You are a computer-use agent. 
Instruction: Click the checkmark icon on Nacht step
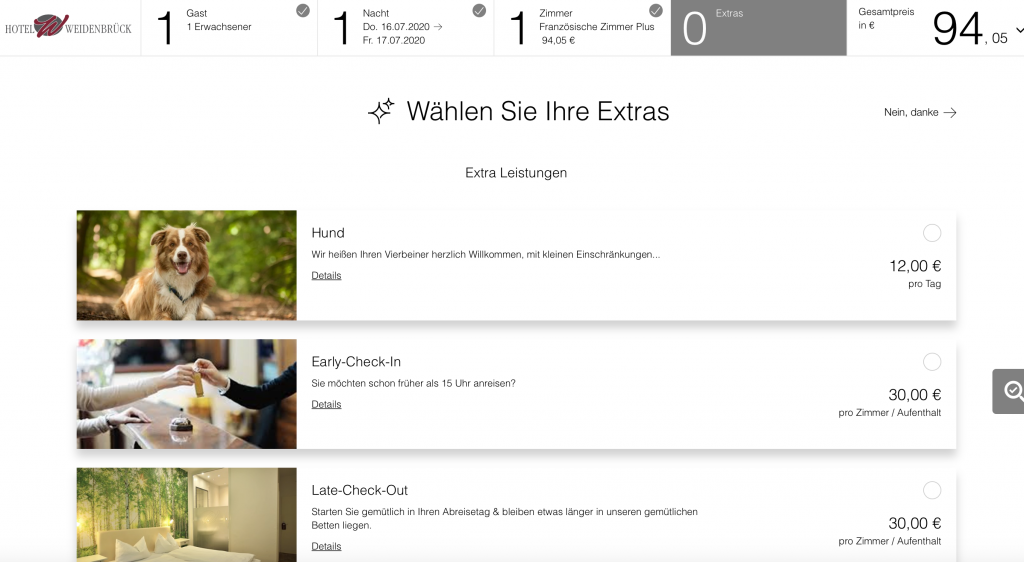[479, 10]
